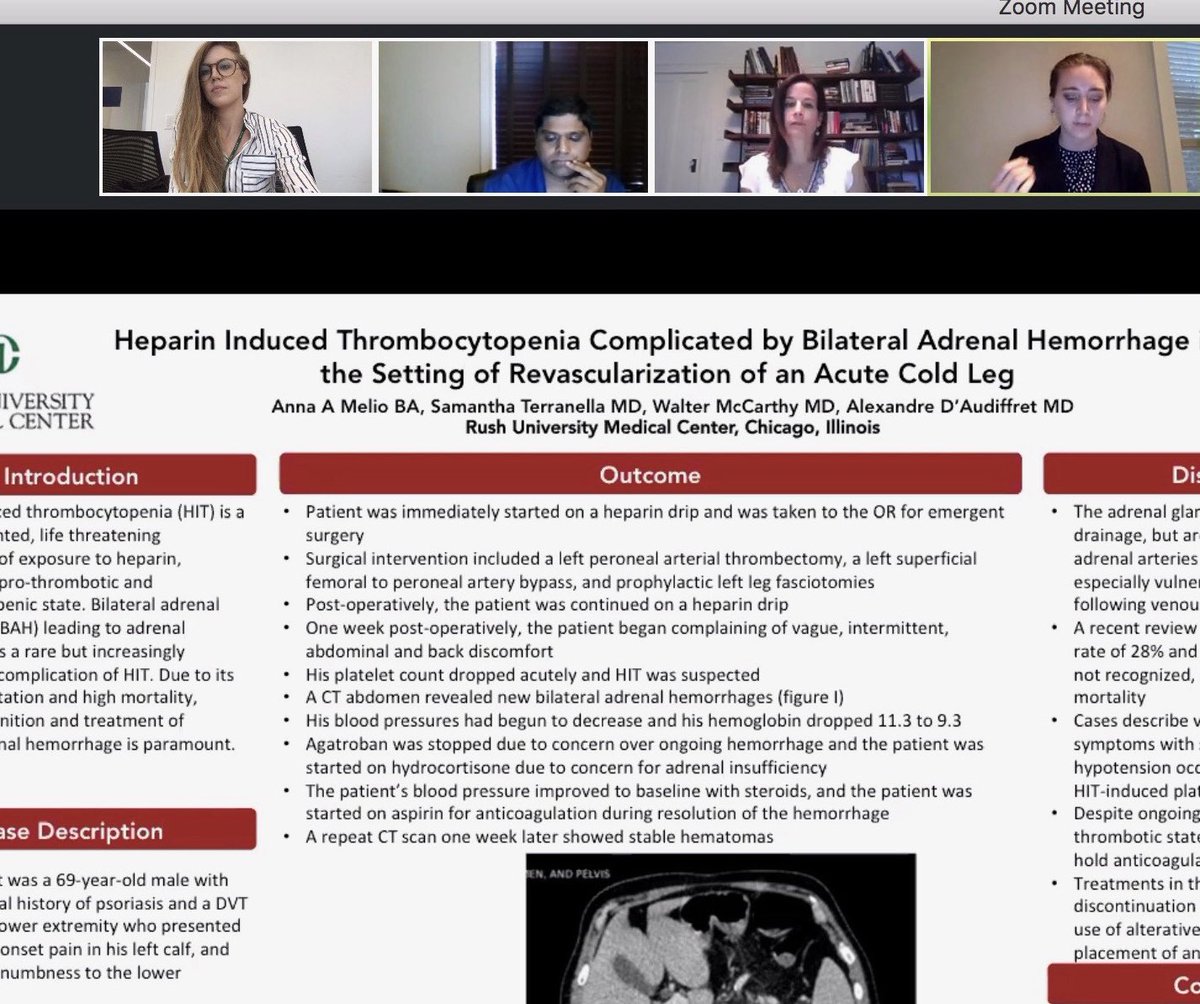Select the man in blue shirt video thumbnail
The width and height of the screenshot is (1200, 1004).
[513, 116]
